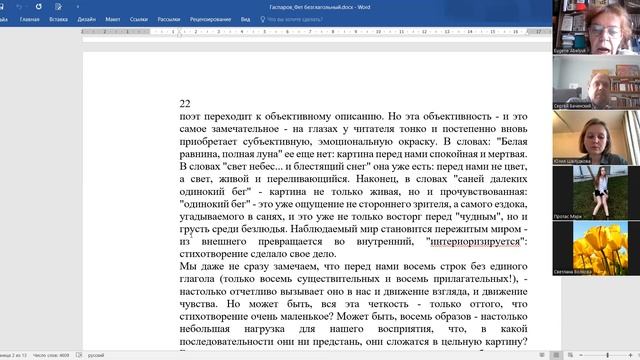640x360 pixels.
Task: Click the text "стихотворение сделало свое дело."
Action: coord(258,254)
